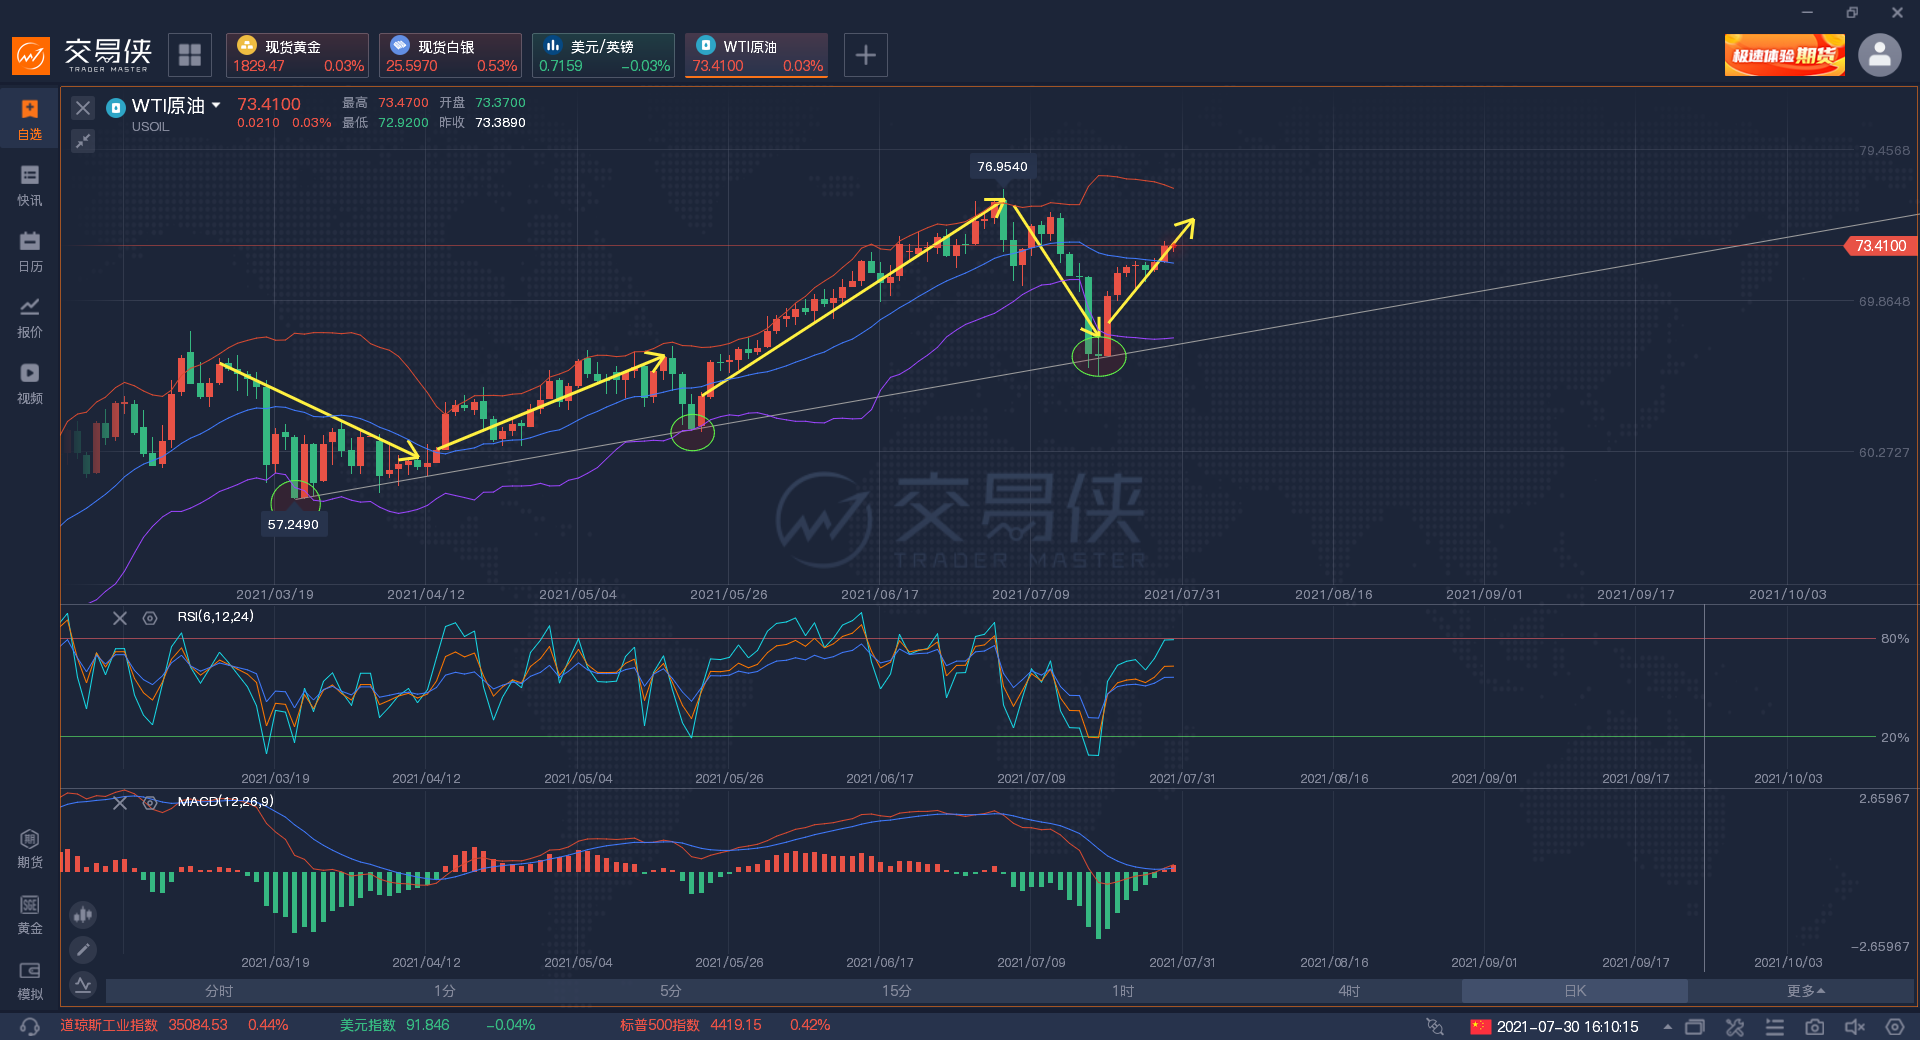Select the 4时 timeframe
This screenshot has width=1920, height=1040.
pos(1349,991)
